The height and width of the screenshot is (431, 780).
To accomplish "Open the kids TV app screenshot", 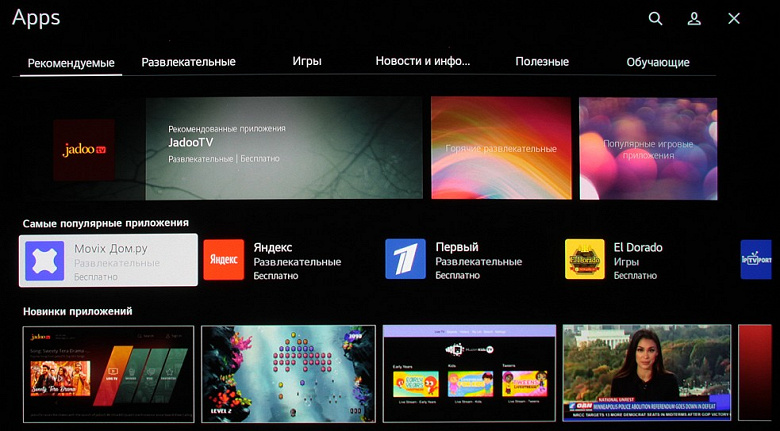I will point(469,373).
